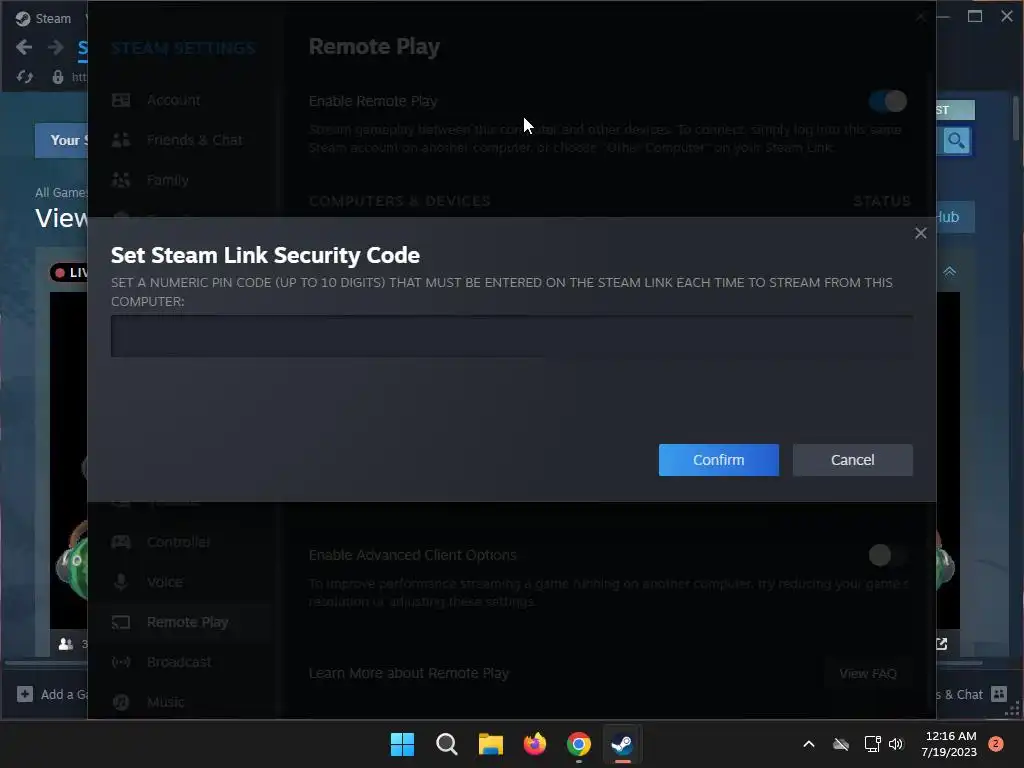Viewport: 1024px width, 768px height.
Task: Click Add a Game plus icon
Action: [25, 694]
